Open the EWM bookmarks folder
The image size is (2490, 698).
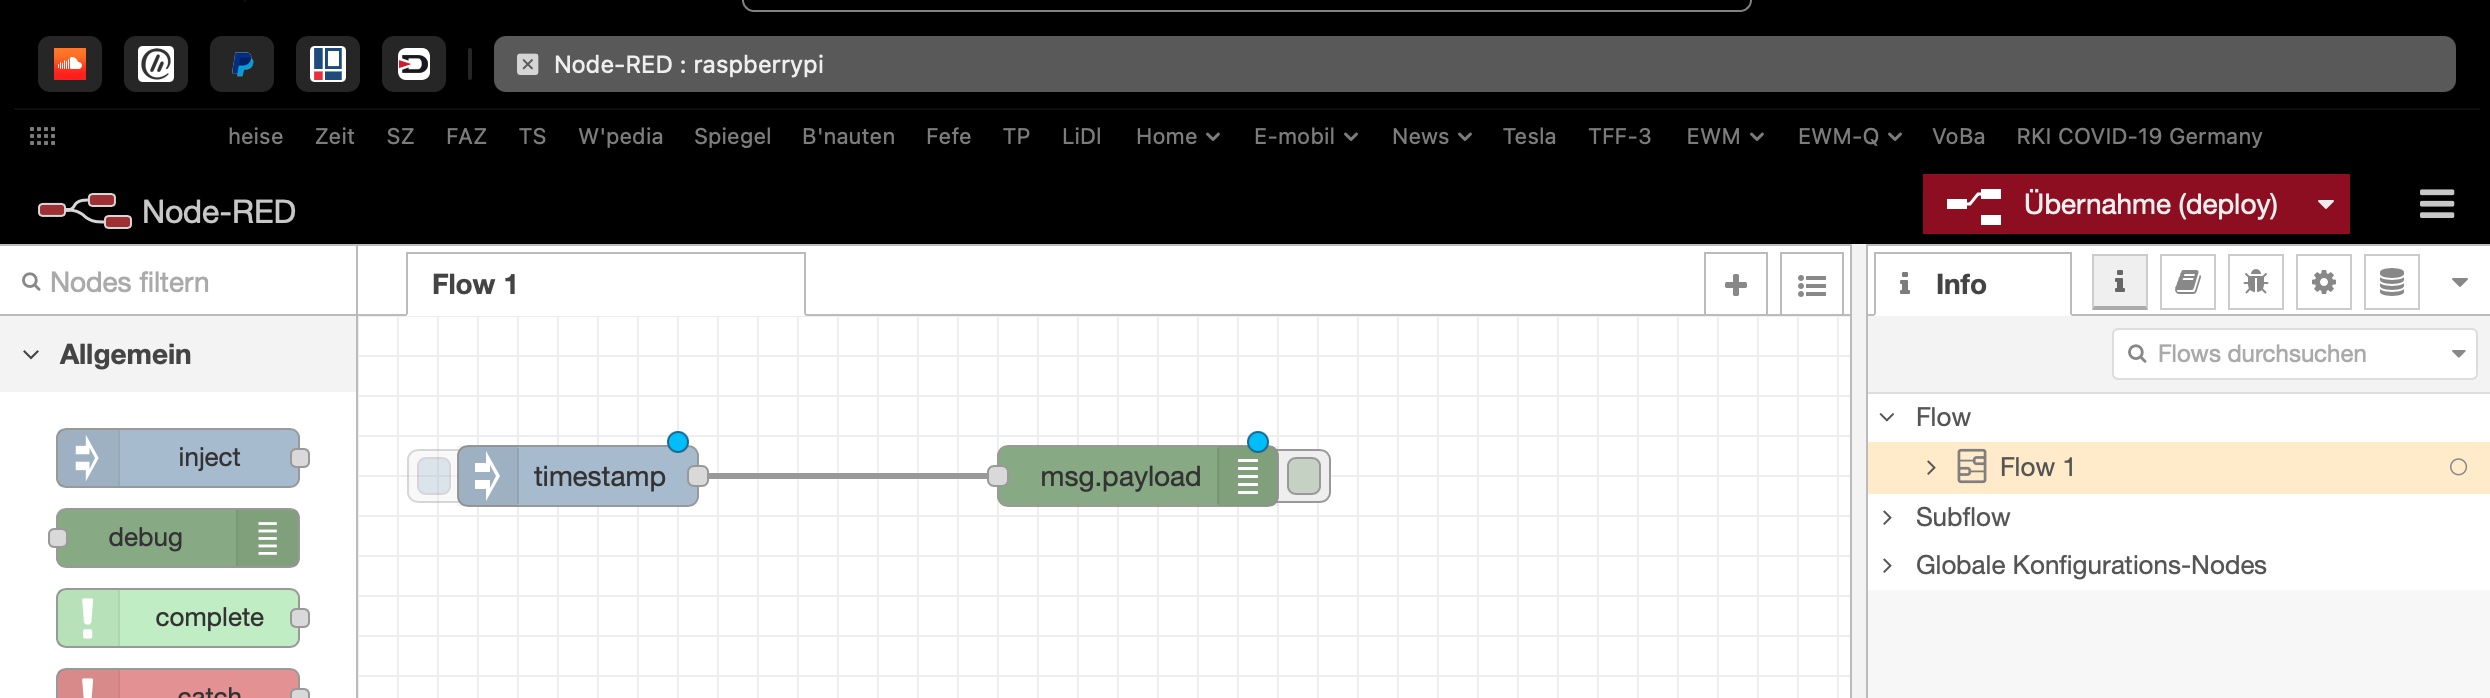pos(1725,136)
